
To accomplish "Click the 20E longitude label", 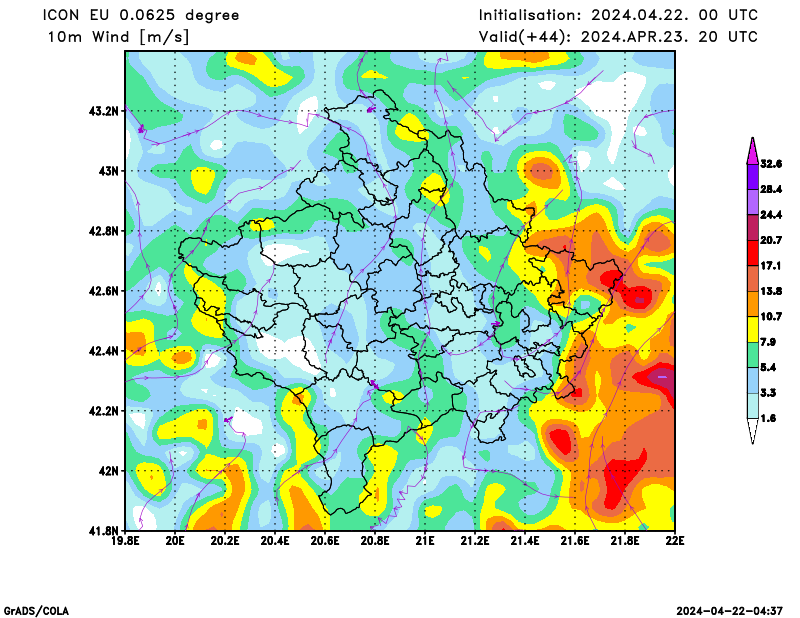I will point(175,540).
